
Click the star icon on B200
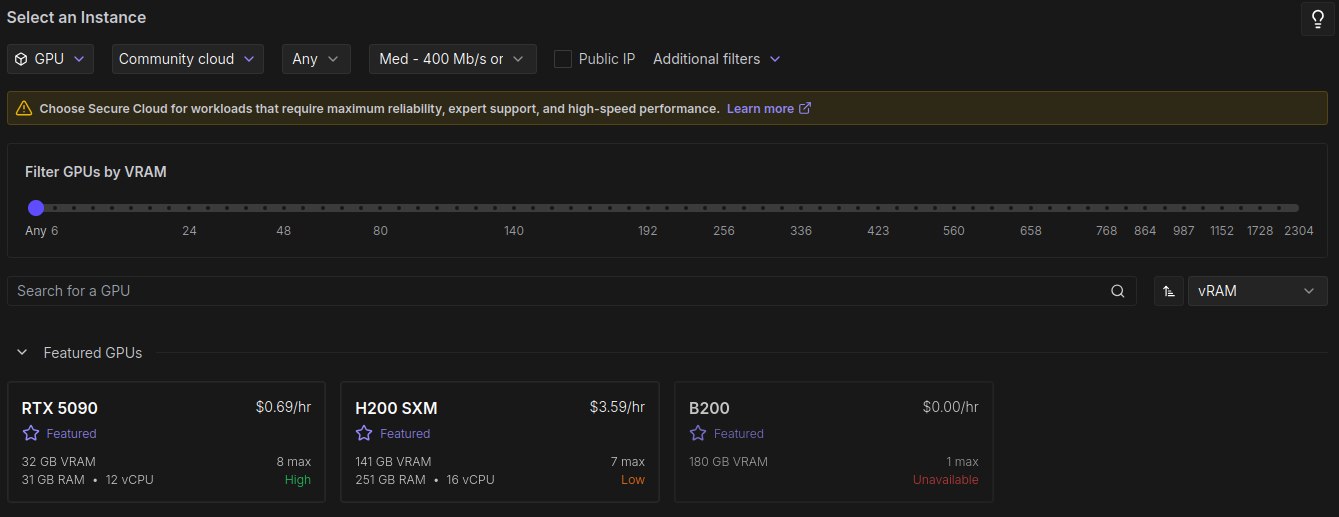[698, 433]
